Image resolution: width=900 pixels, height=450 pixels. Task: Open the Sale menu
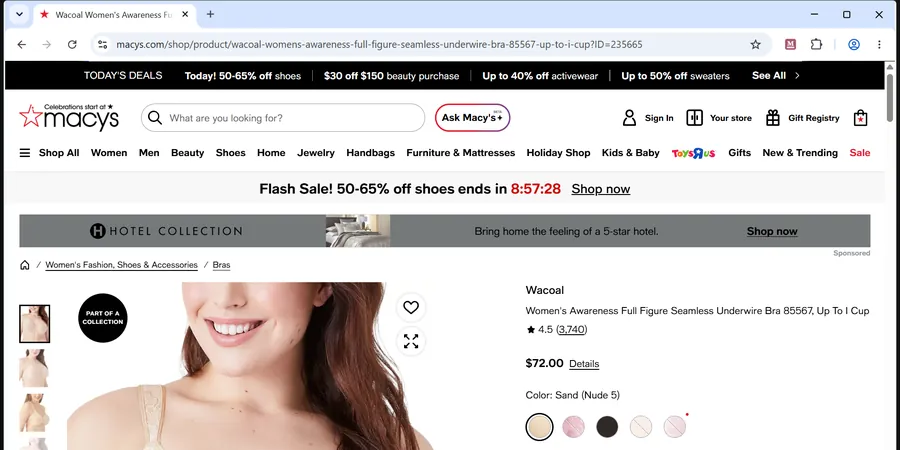pos(860,153)
